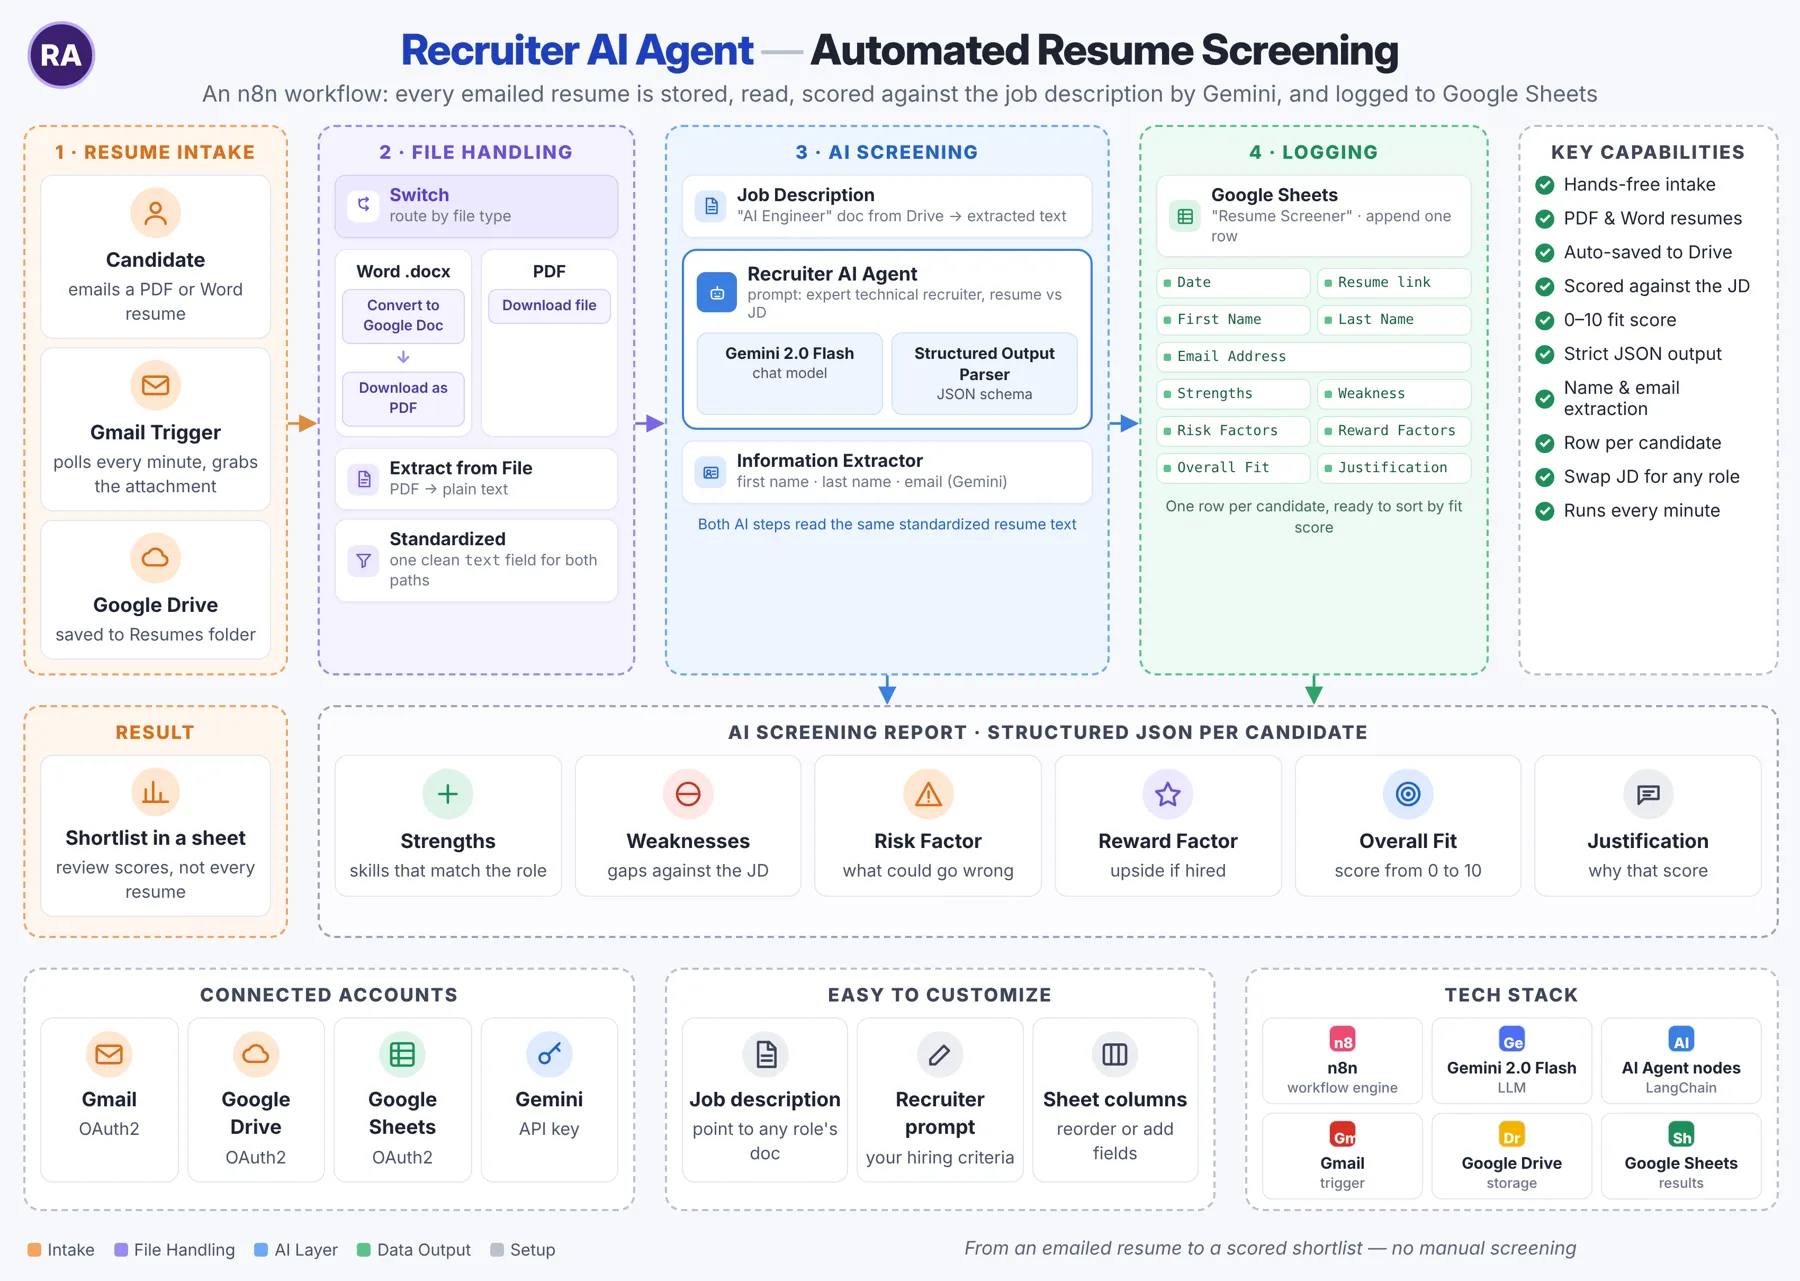The height and width of the screenshot is (1281, 1800).
Task: Click the Risk Factors field chip
Action: coord(1233,431)
